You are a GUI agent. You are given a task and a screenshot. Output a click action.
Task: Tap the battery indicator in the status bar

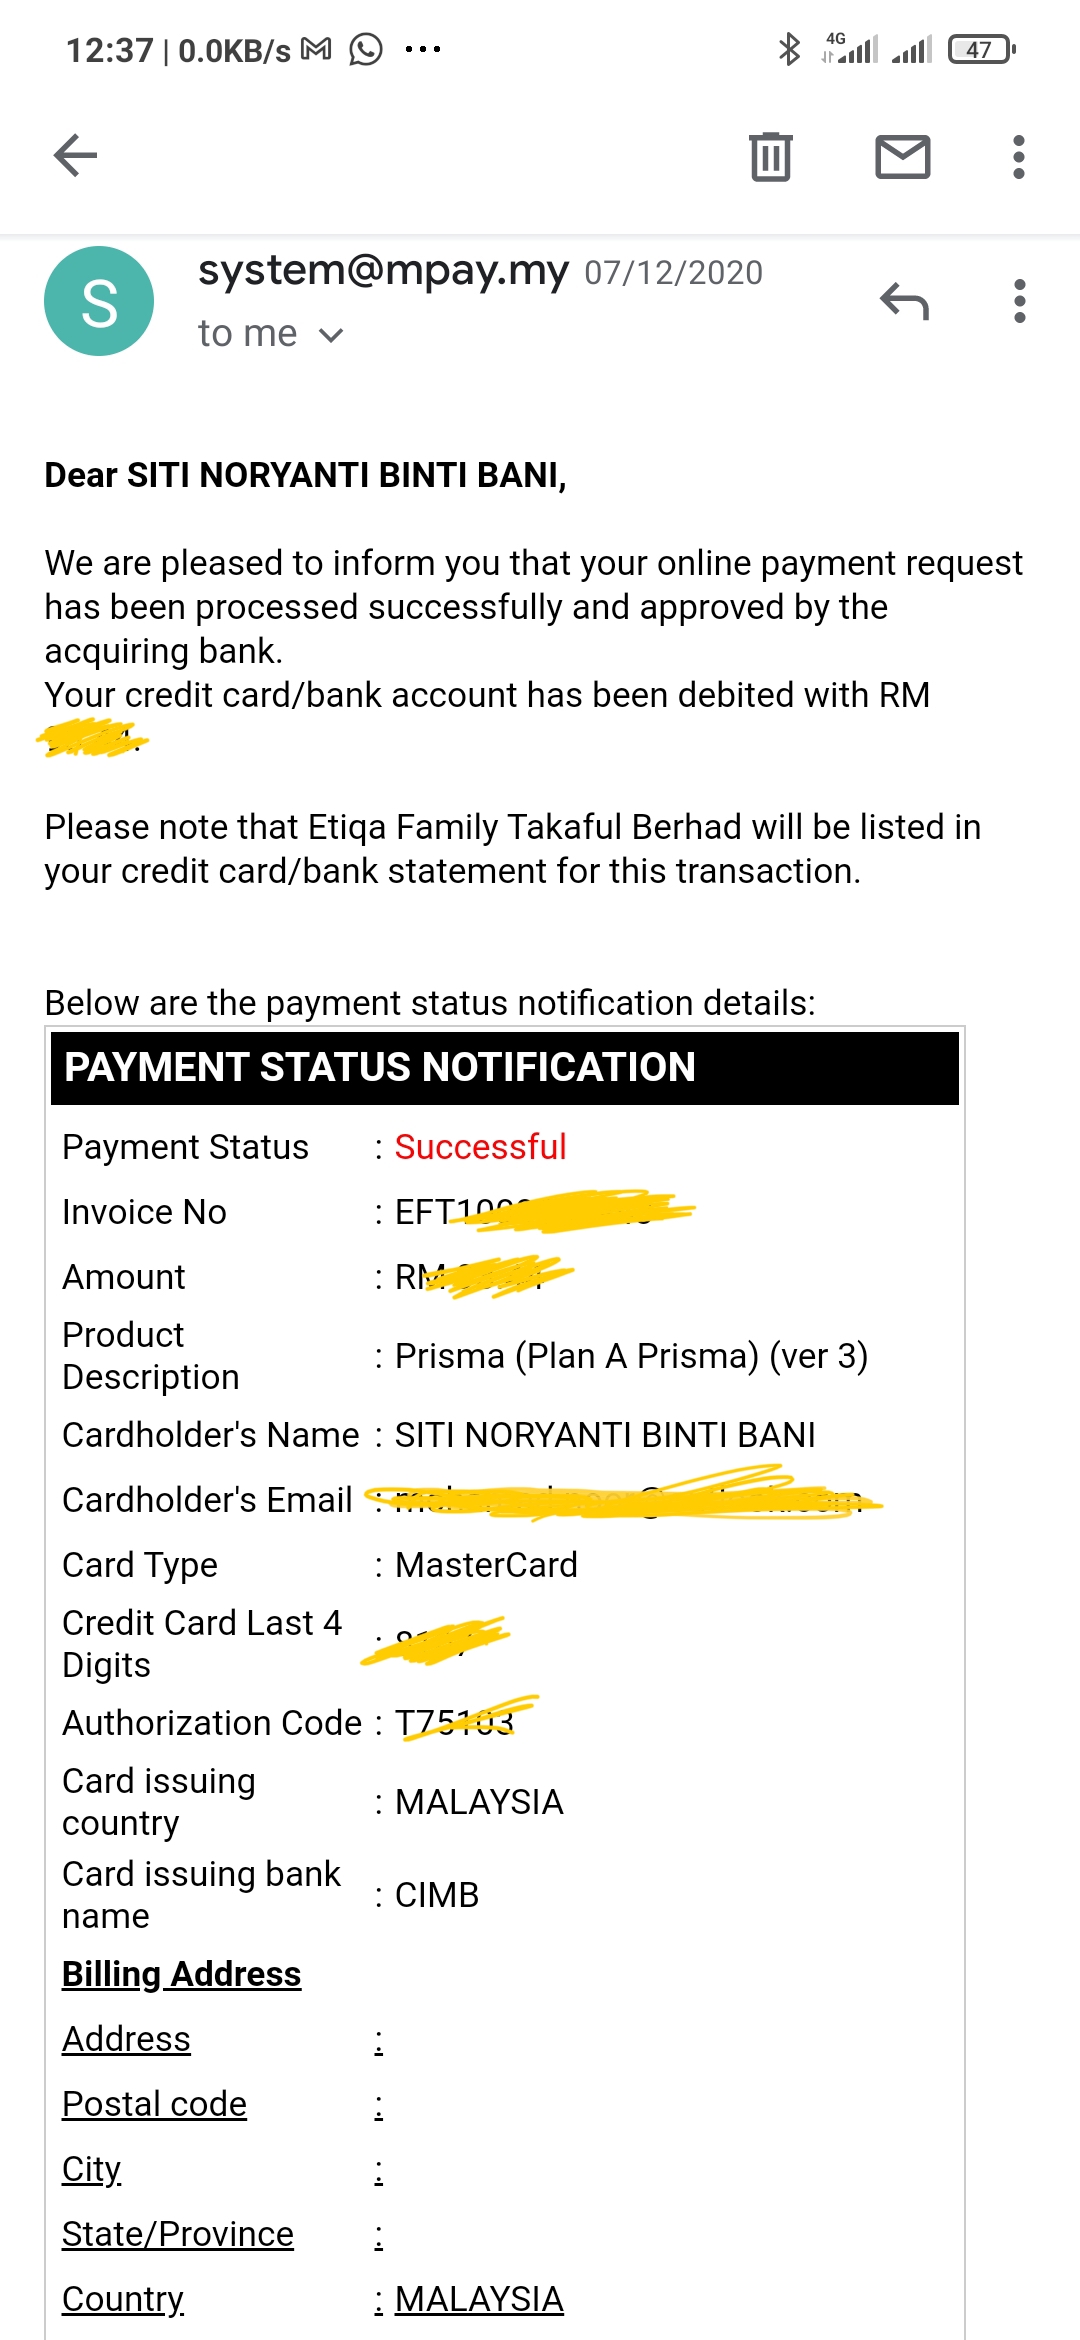pyautogui.click(x=981, y=49)
